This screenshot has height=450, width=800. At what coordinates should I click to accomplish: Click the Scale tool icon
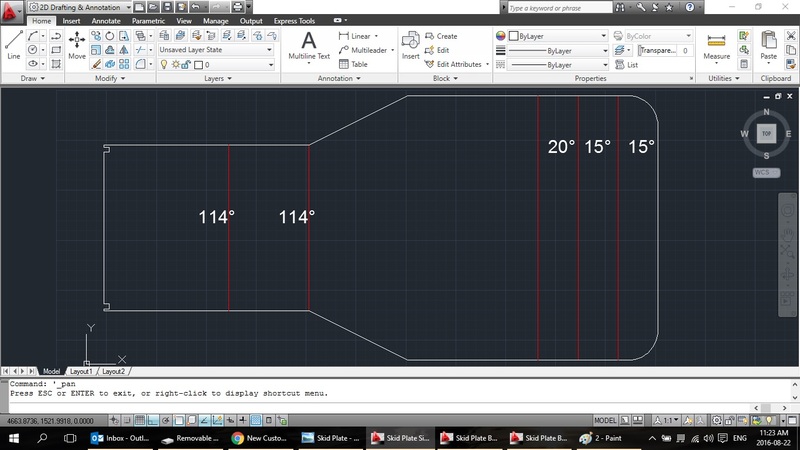tap(96, 50)
